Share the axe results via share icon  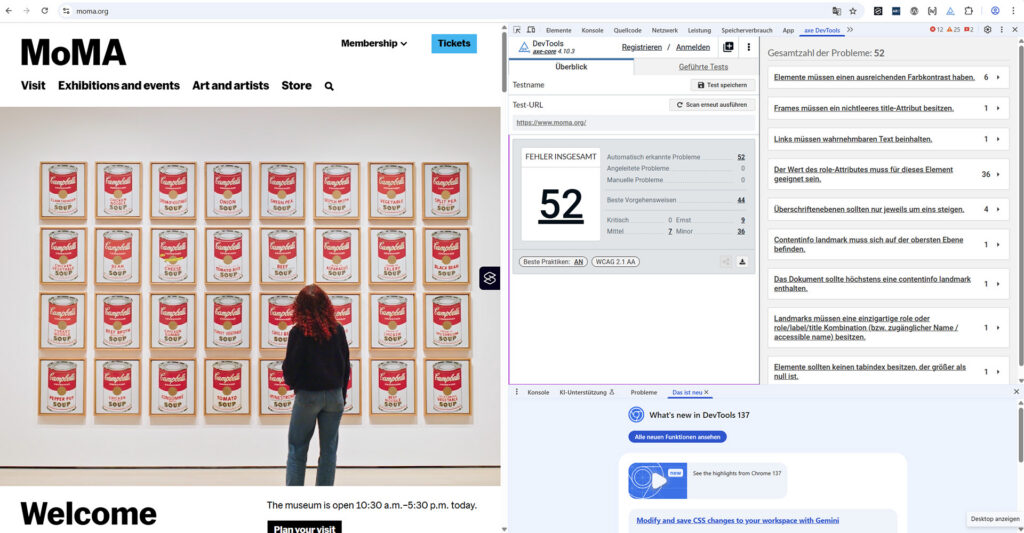click(x=726, y=262)
